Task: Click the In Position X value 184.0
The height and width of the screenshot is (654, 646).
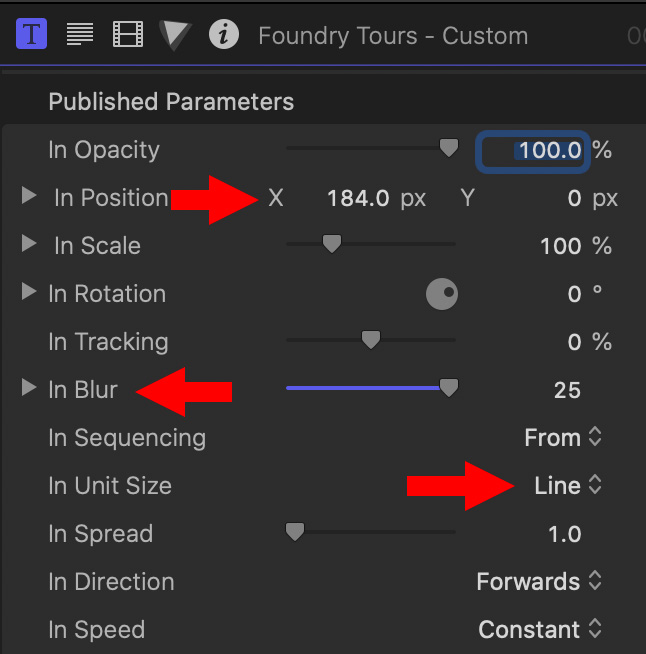Action: click(358, 198)
